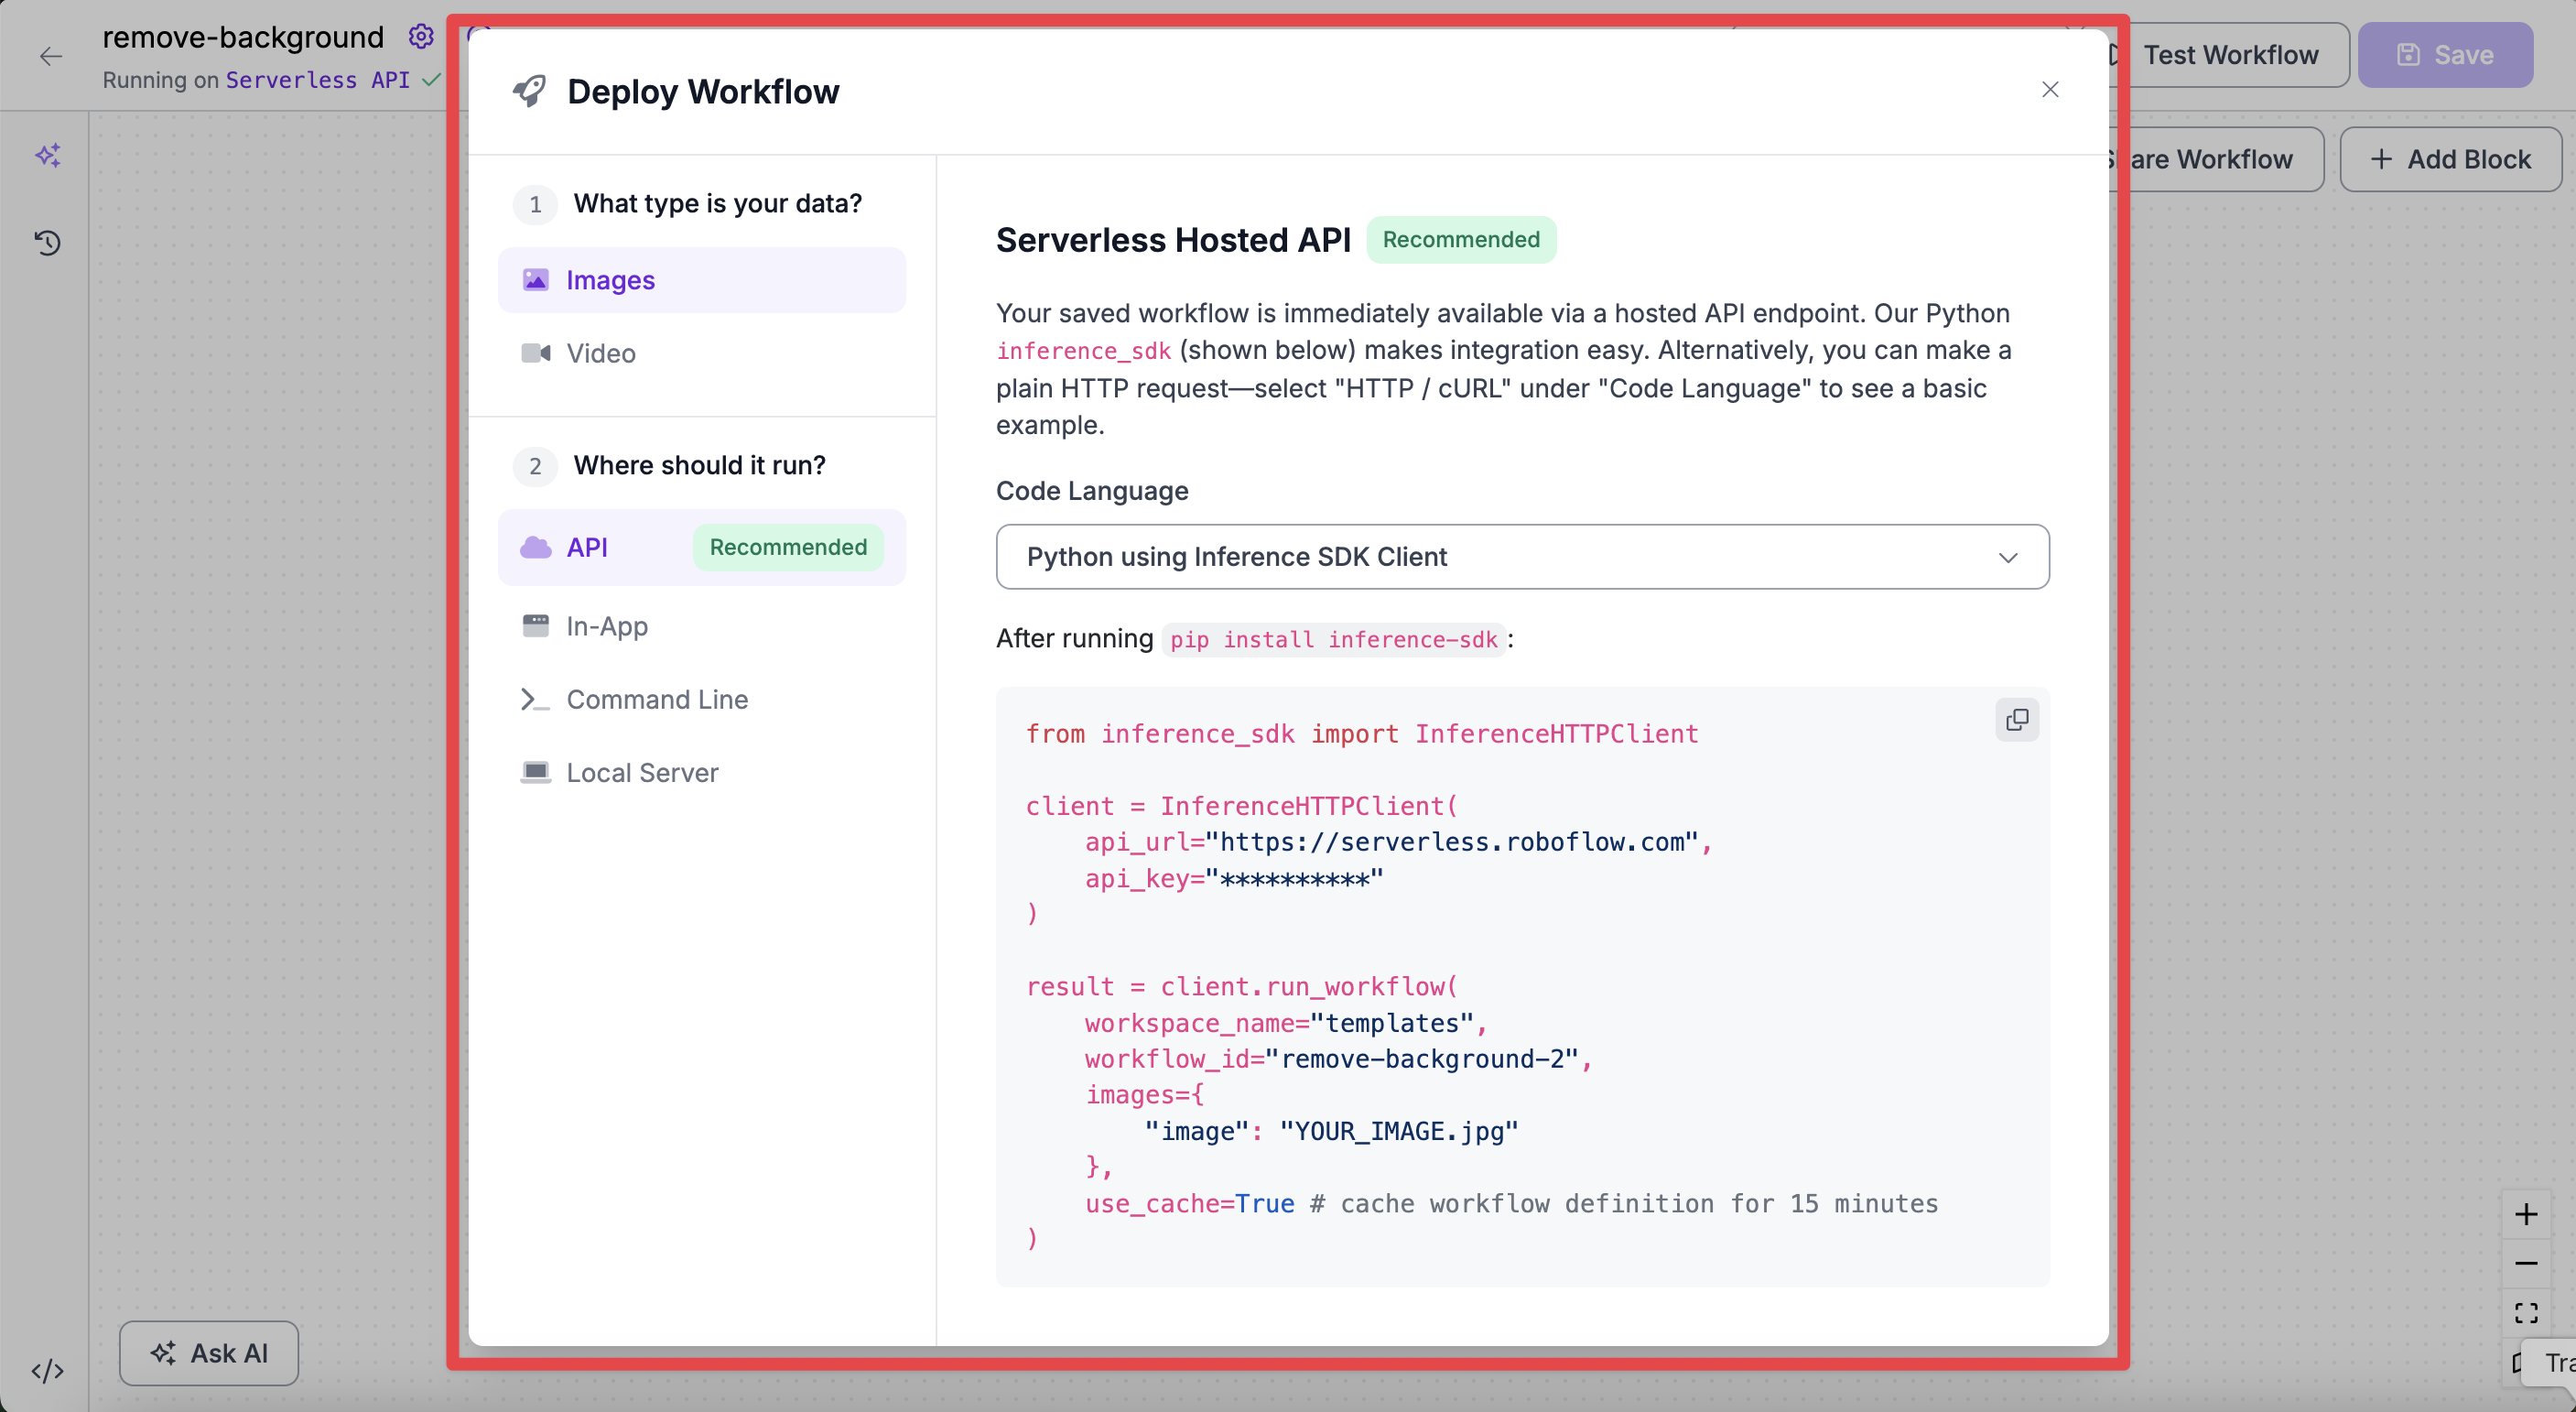This screenshot has height=1412, width=2576.
Task: Click the Add Block button
Action: tap(2450, 159)
